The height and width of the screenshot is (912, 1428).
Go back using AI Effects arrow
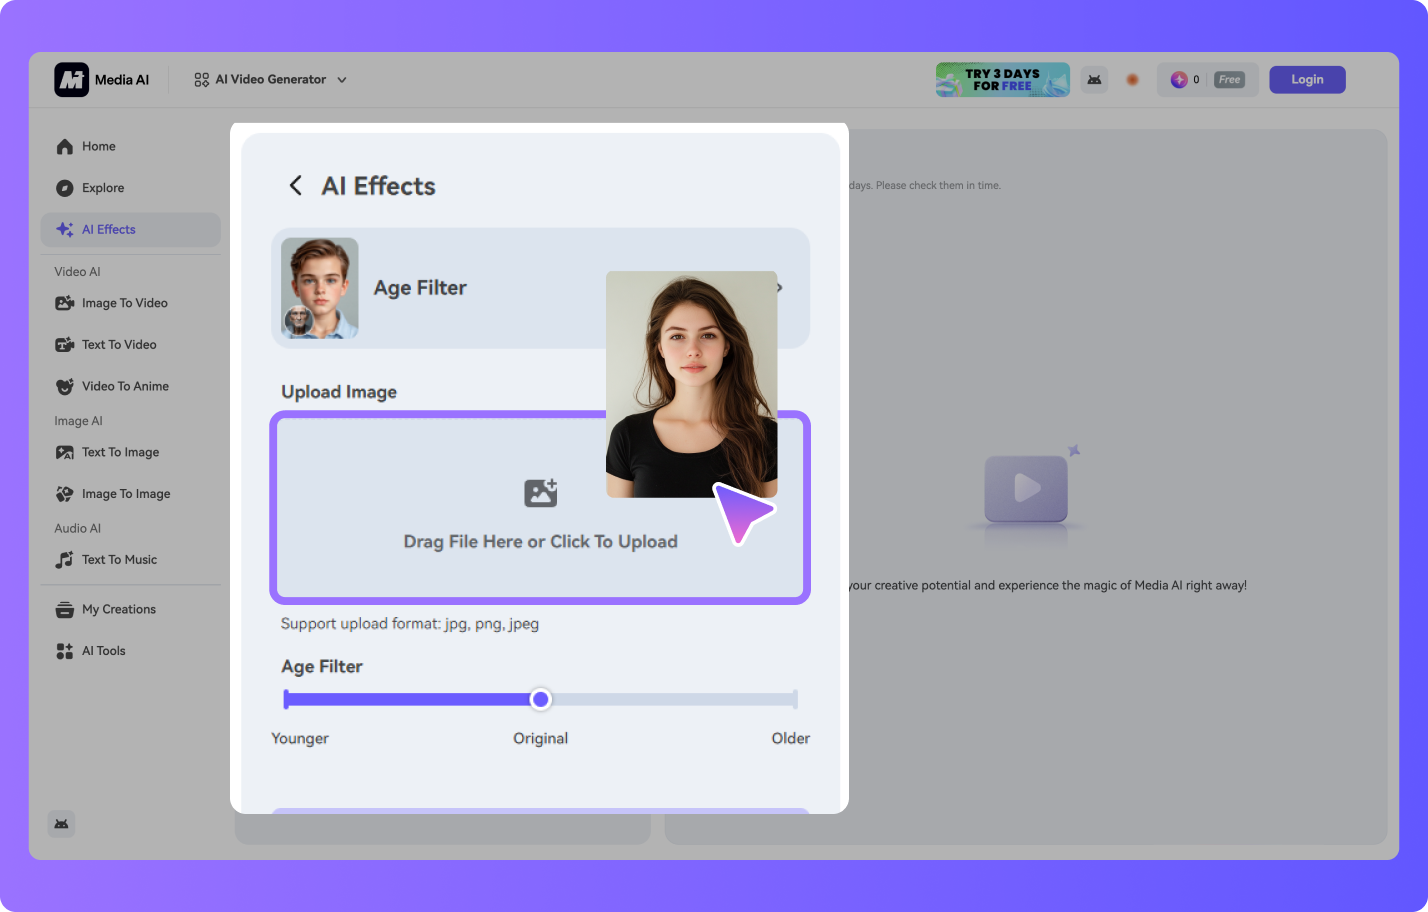pos(295,186)
